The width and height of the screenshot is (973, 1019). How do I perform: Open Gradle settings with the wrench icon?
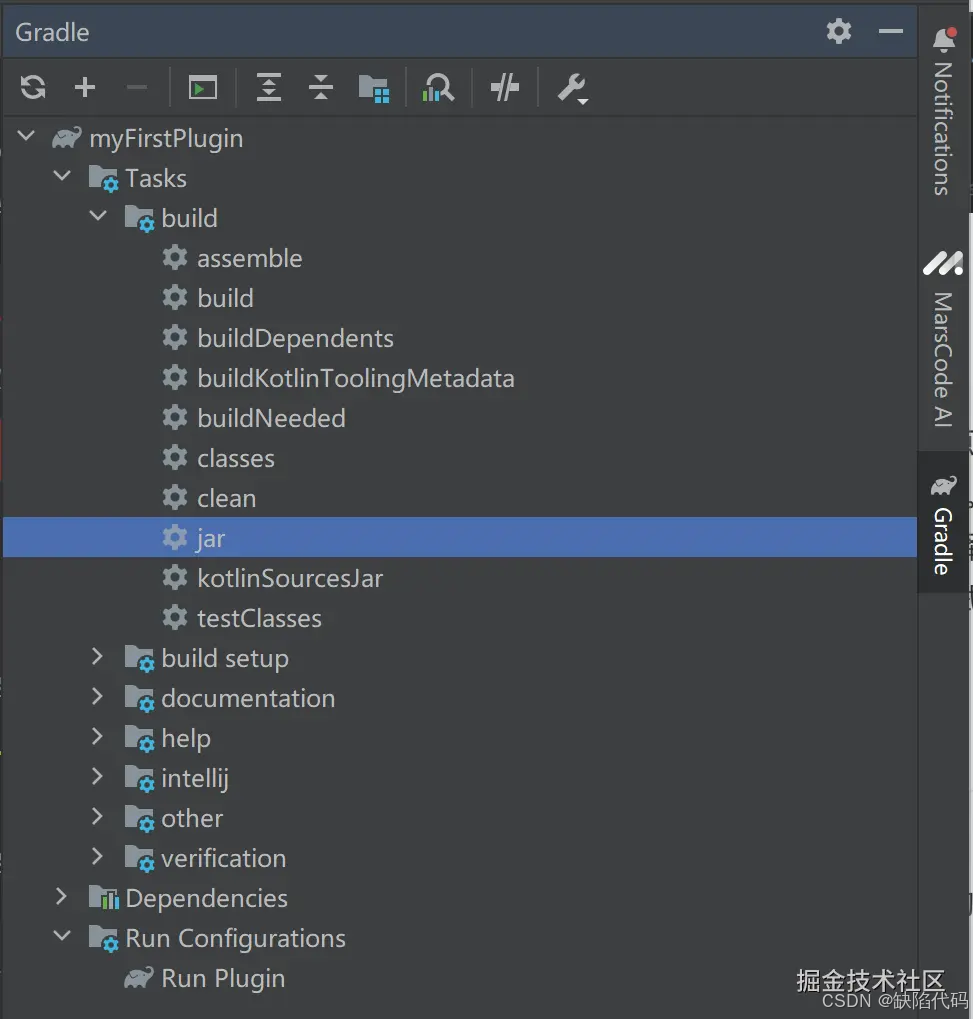[572, 87]
